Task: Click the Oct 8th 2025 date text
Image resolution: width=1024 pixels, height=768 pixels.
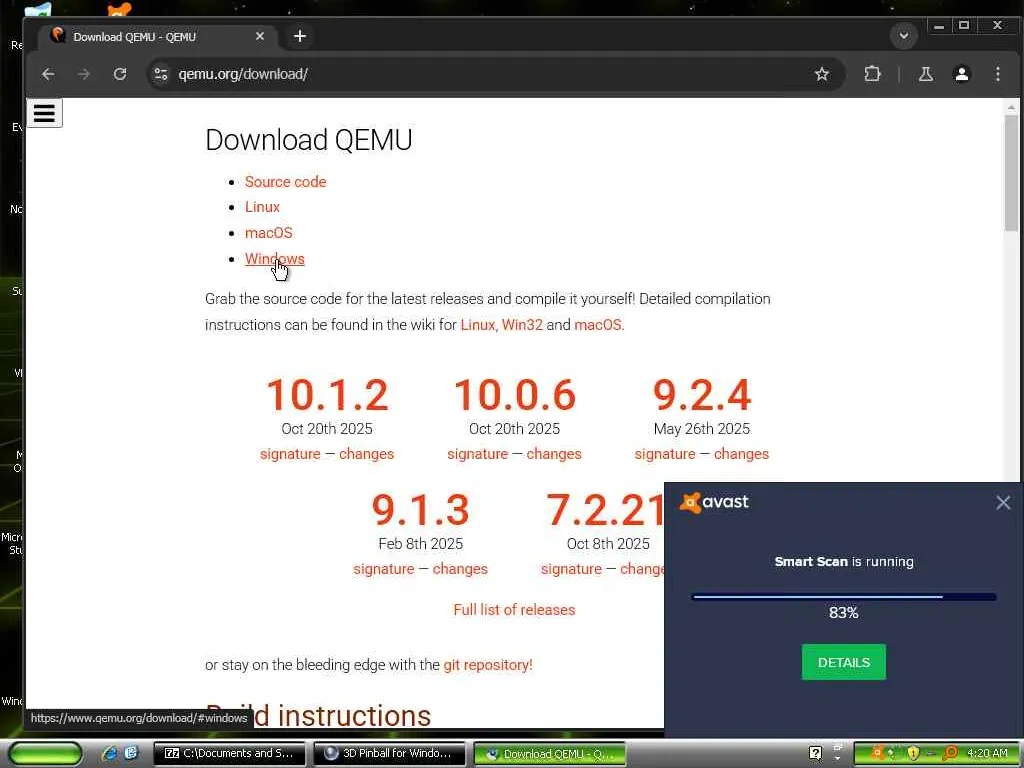Action: [608, 543]
